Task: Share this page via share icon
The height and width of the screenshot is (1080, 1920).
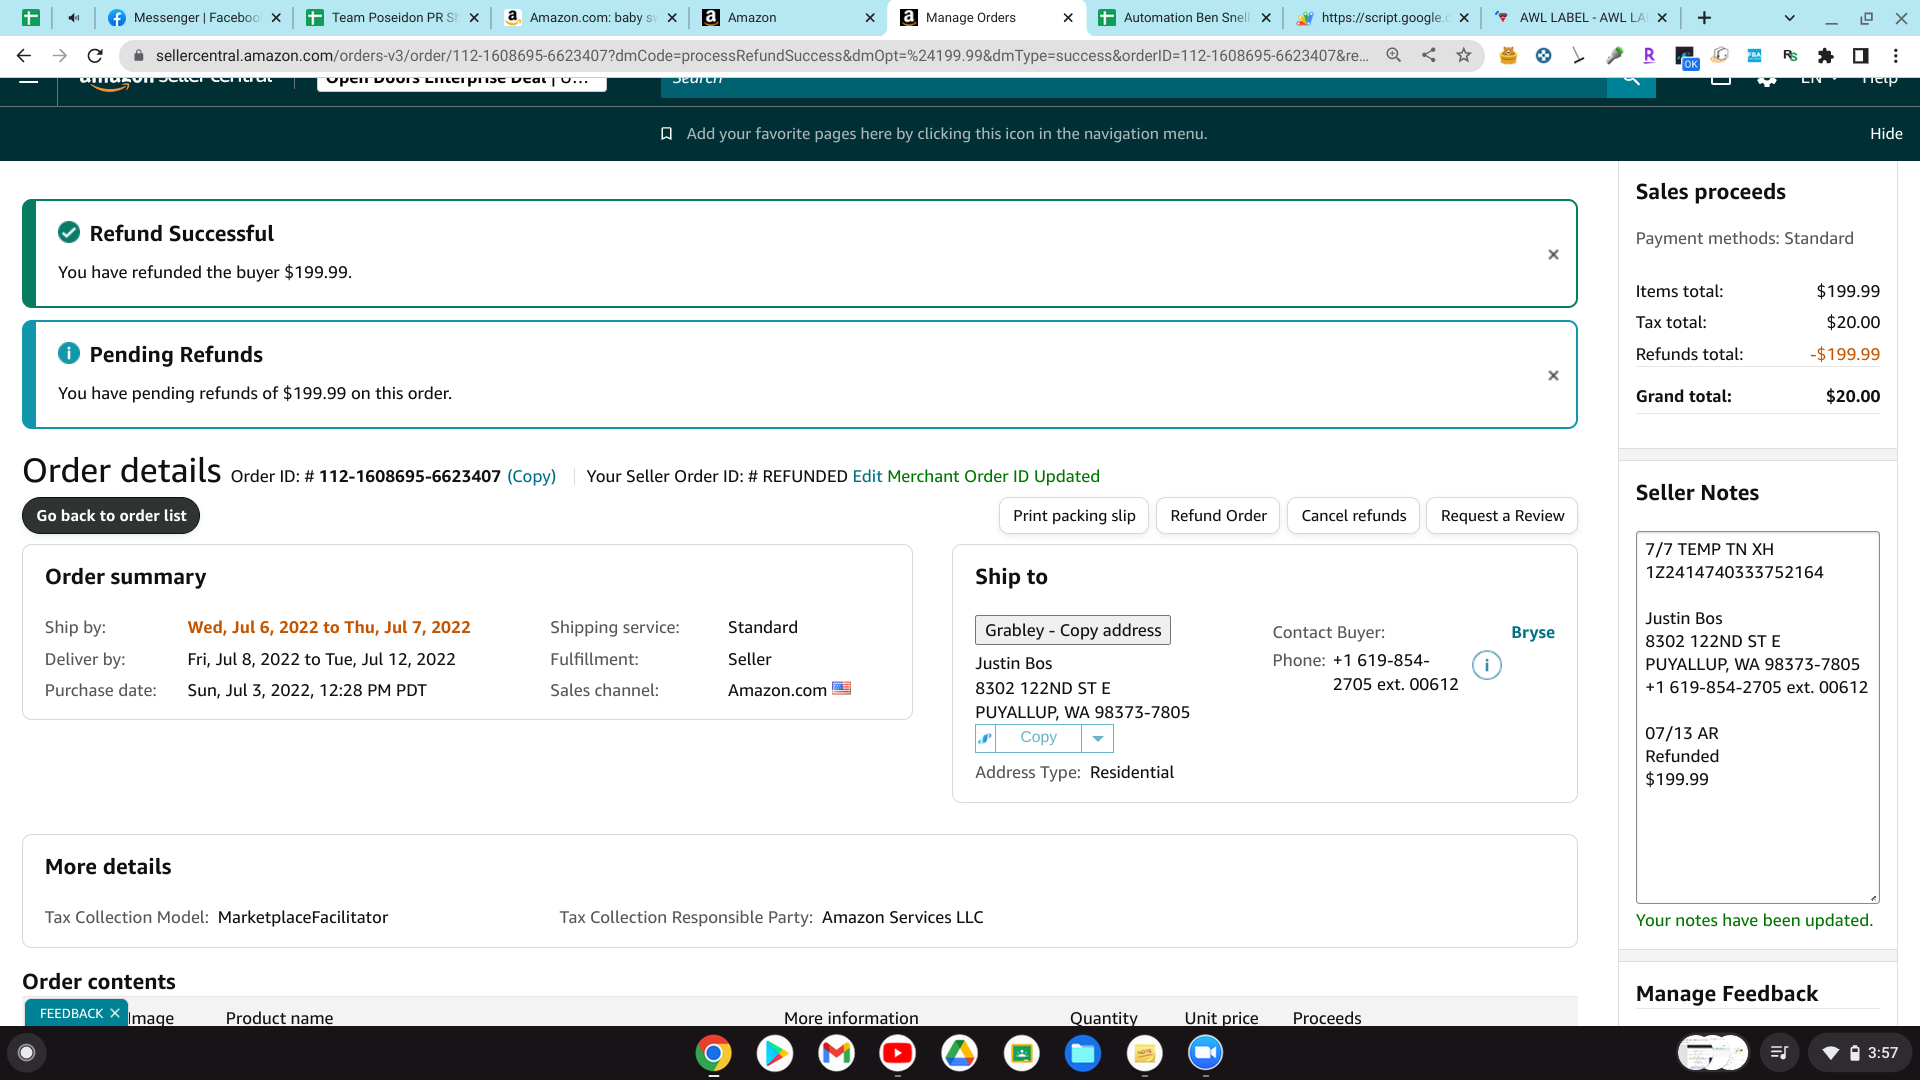Action: pos(1429,56)
